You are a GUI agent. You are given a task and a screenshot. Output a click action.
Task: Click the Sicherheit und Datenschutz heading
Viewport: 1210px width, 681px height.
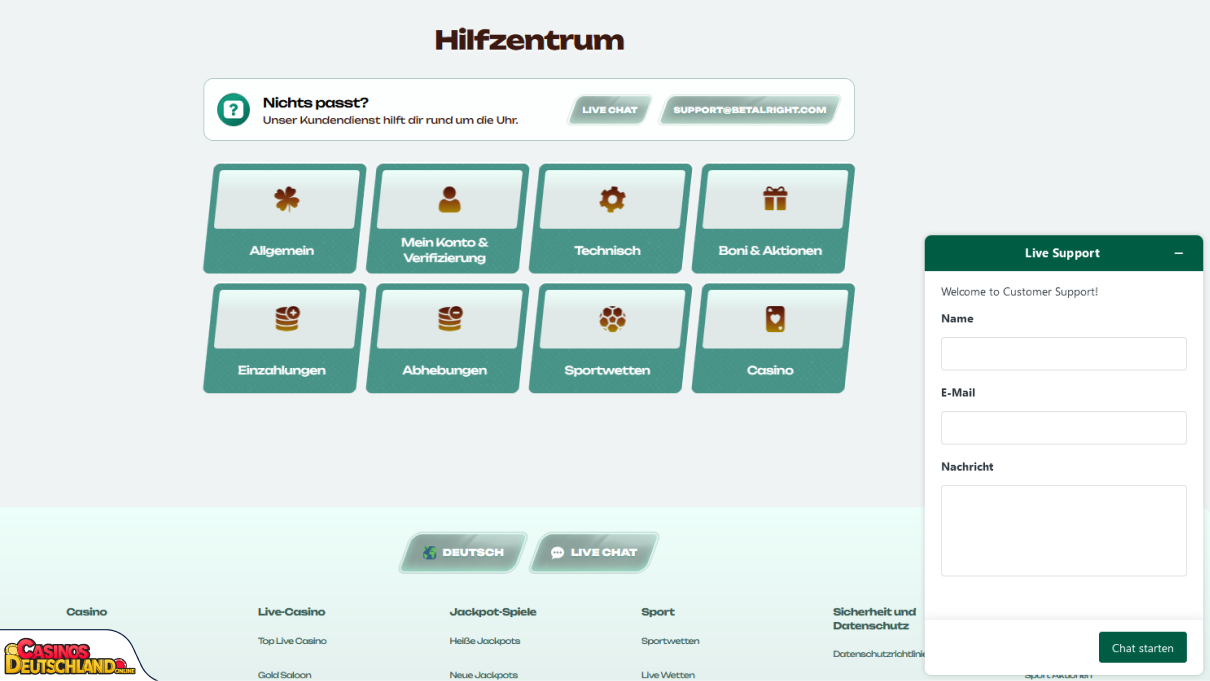tap(875, 618)
